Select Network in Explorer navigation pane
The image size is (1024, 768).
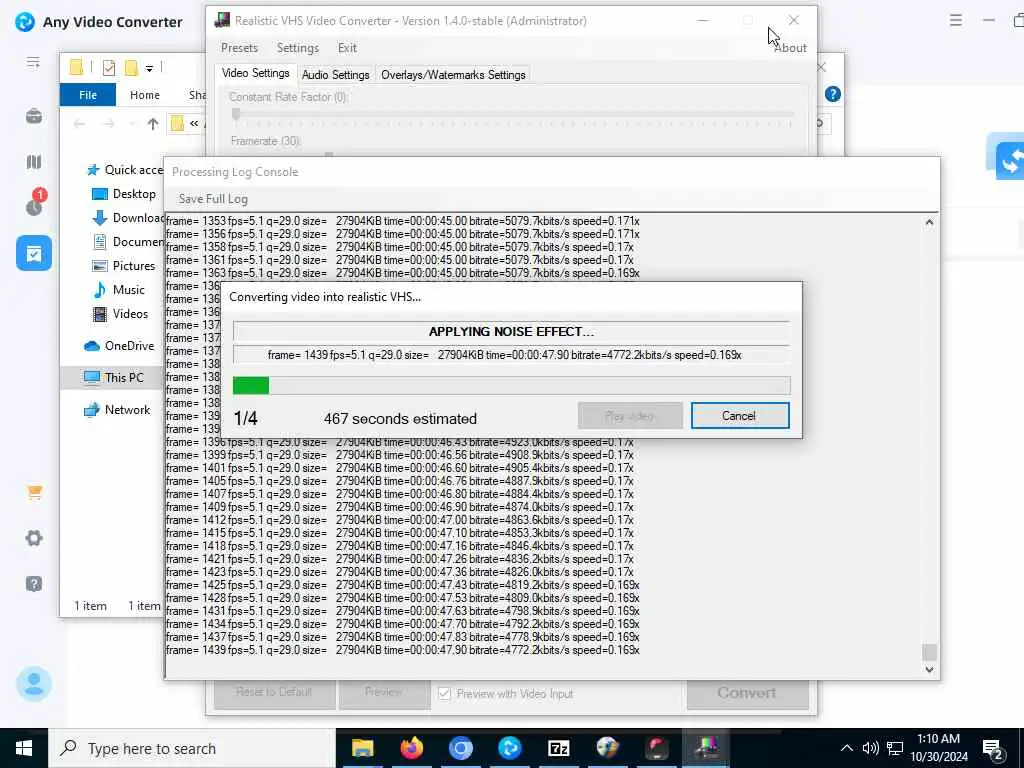[x=117, y=410]
